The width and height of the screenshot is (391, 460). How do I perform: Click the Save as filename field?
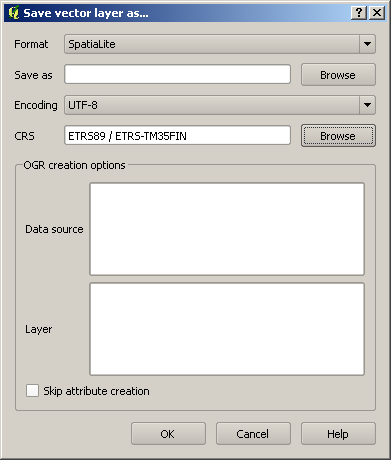177,74
